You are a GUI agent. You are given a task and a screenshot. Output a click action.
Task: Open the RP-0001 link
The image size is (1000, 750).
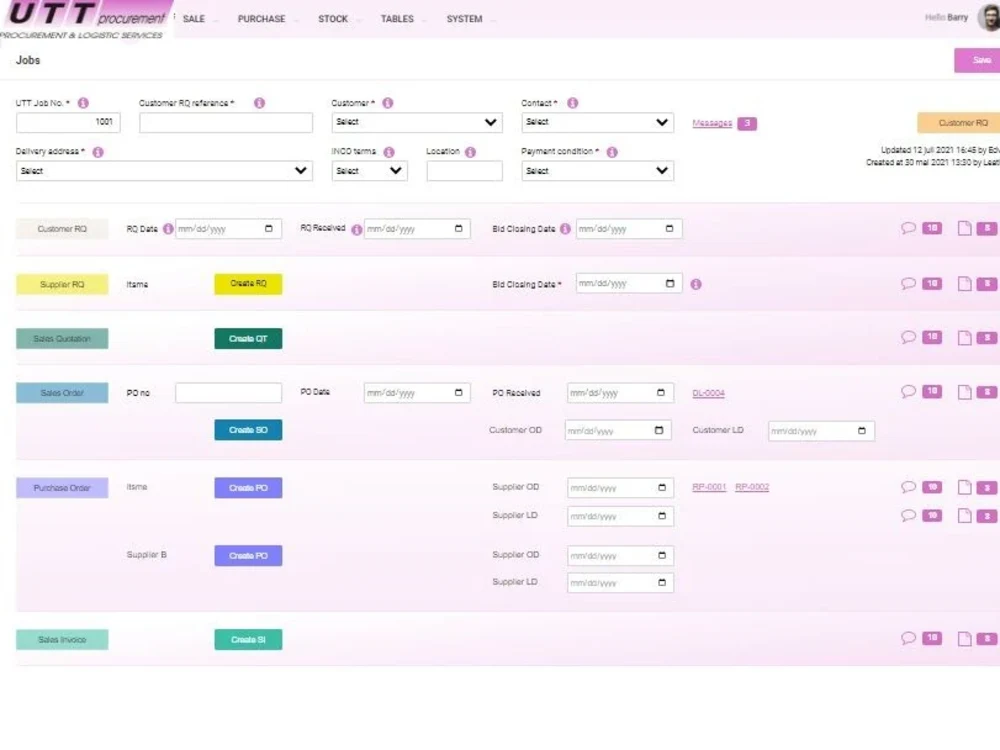click(709, 487)
